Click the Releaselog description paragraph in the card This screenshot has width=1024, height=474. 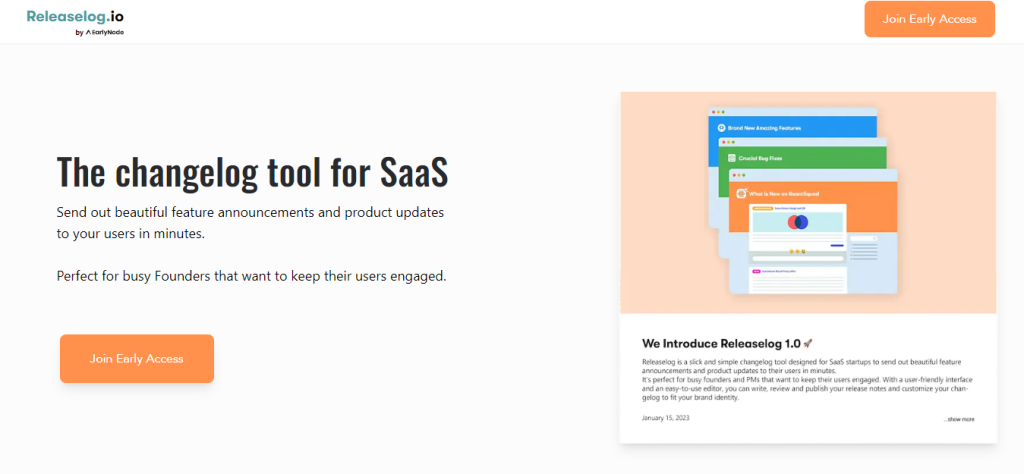pyautogui.click(x=808, y=379)
